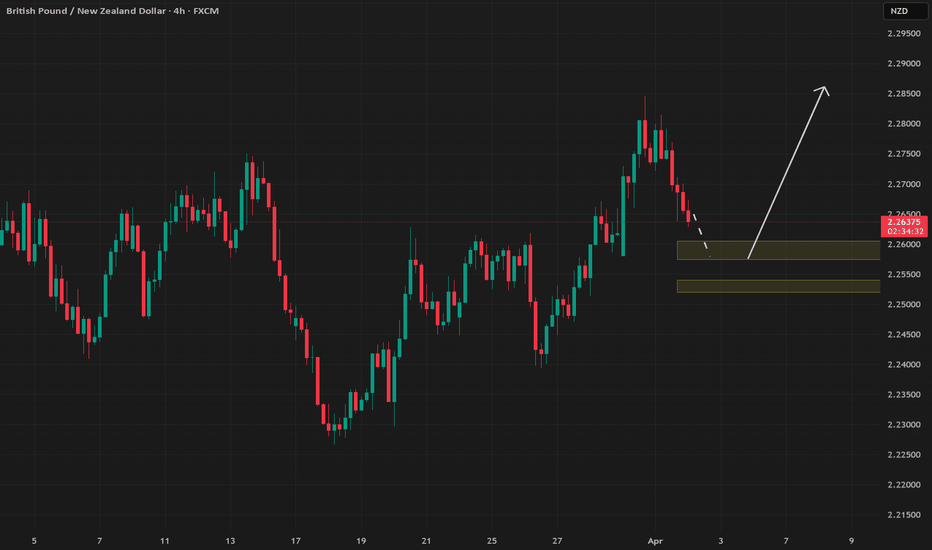Click date label 11 on time axis
Viewport: 932px width, 550px height.
[x=165, y=540]
